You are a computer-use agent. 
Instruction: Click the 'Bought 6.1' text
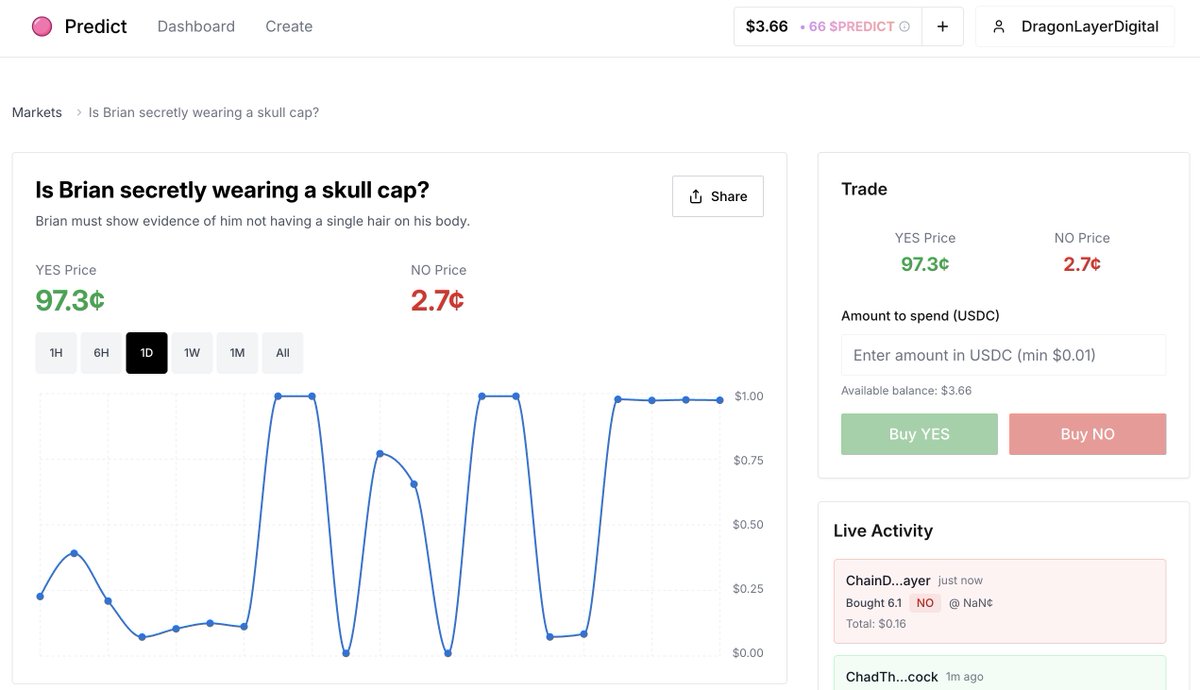(874, 603)
